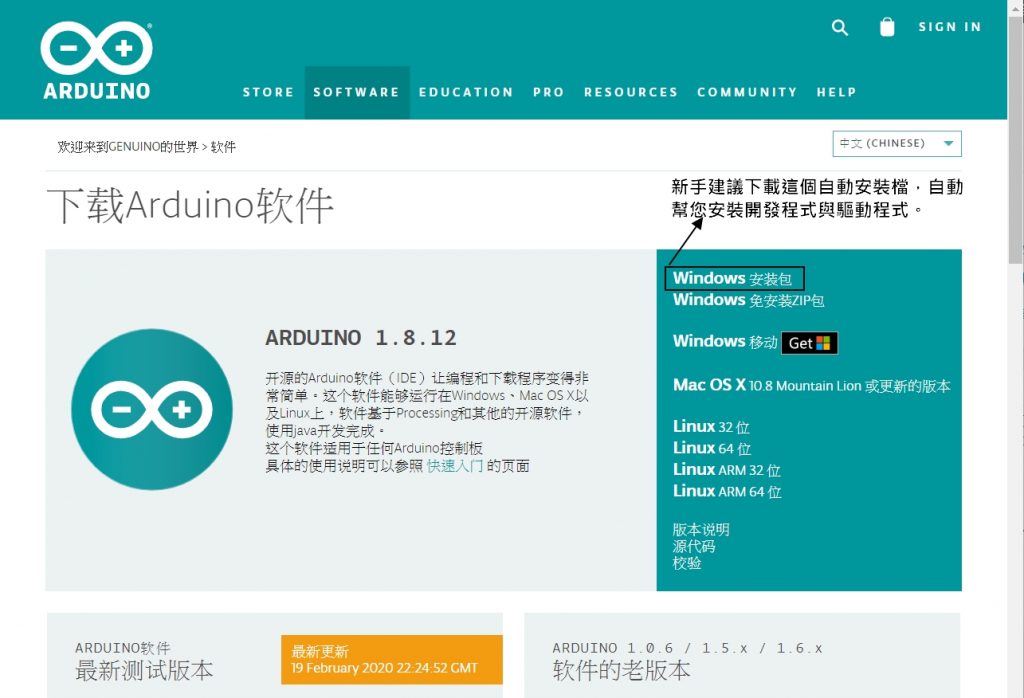
Task: Click the Microsoft Store Get badge
Action: [x=809, y=343]
